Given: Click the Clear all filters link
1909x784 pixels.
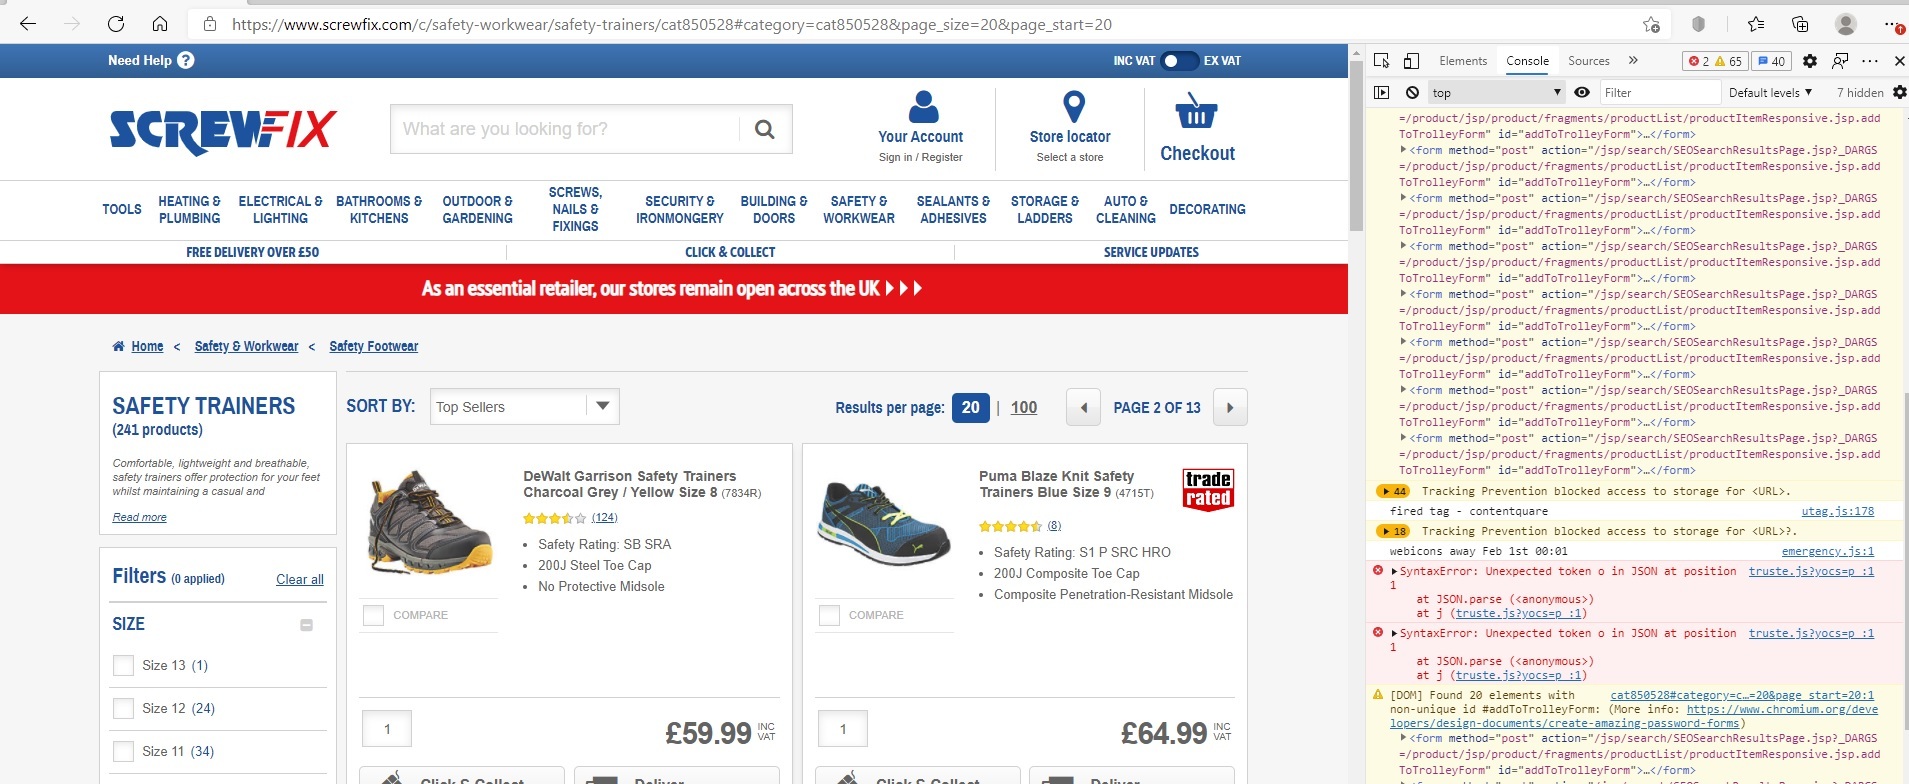Looking at the screenshot, I should [x=300, y=579].
